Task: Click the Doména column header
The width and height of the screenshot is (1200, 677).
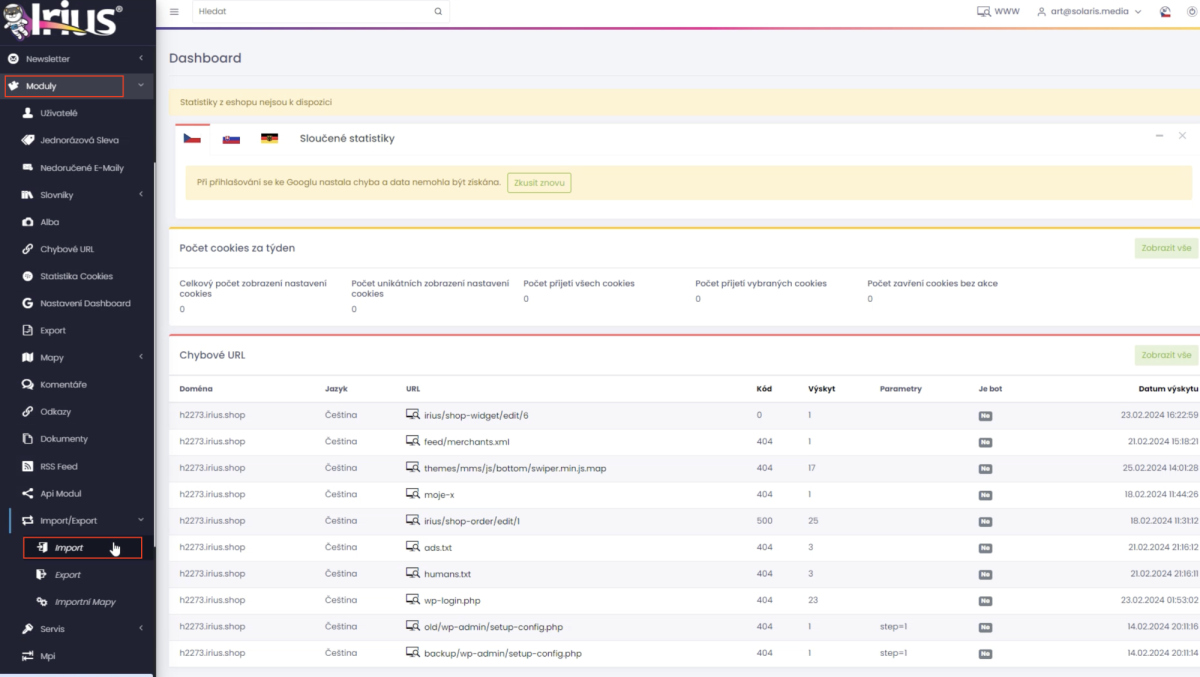Action: (x=196, y=389)
